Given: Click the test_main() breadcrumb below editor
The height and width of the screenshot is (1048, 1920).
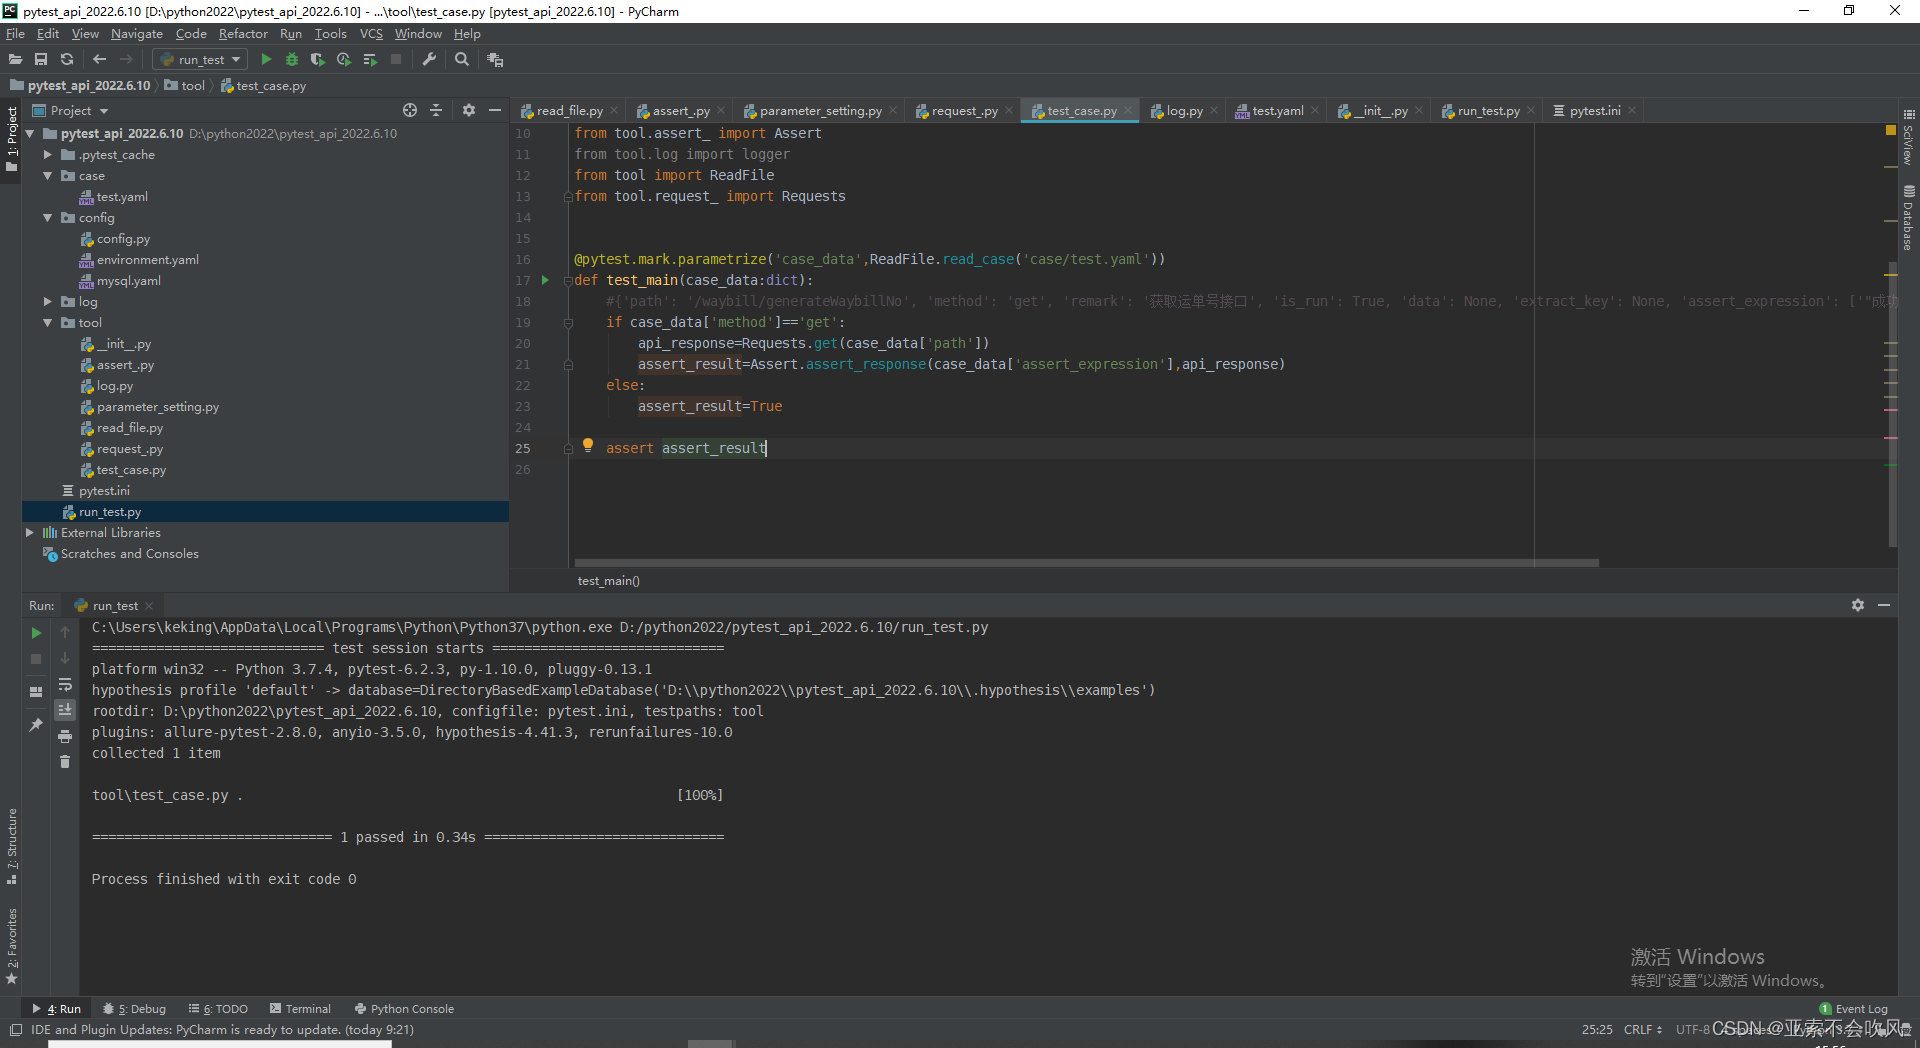Looking at the screenshot, I should coord(608,581).
